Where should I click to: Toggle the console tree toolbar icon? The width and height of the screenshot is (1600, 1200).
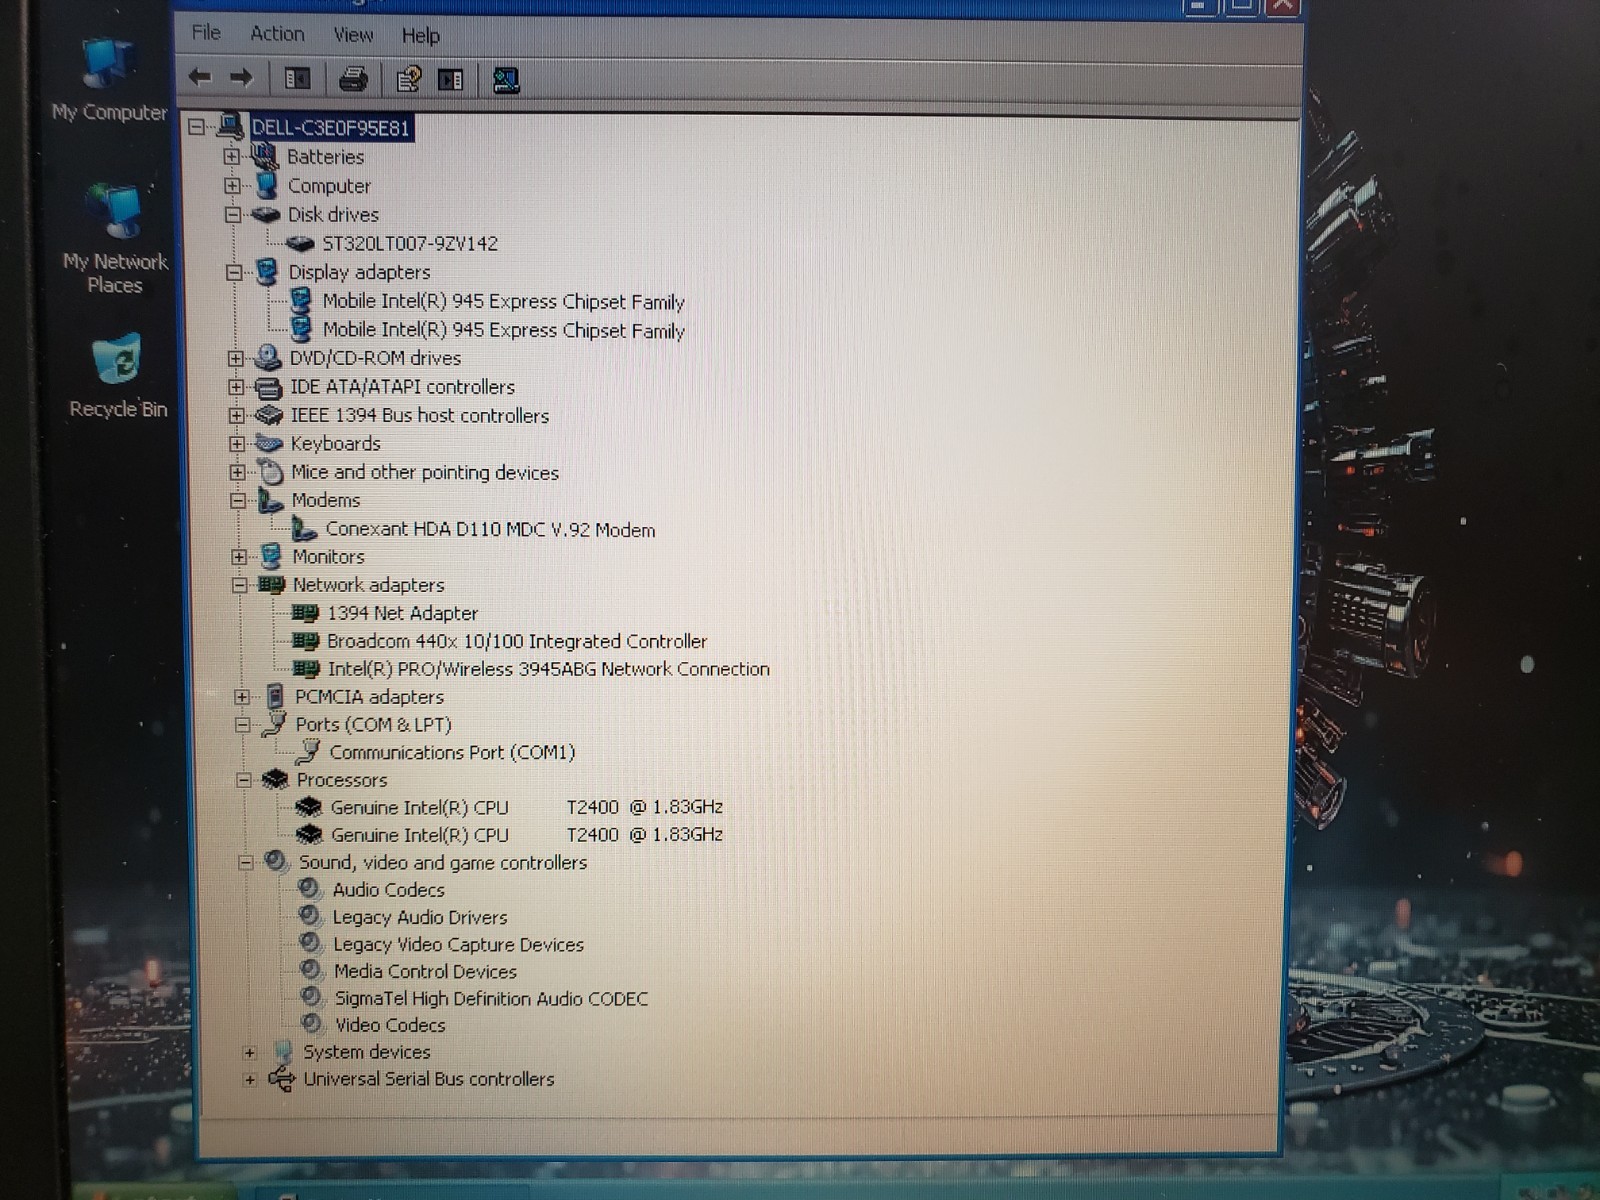297,78
